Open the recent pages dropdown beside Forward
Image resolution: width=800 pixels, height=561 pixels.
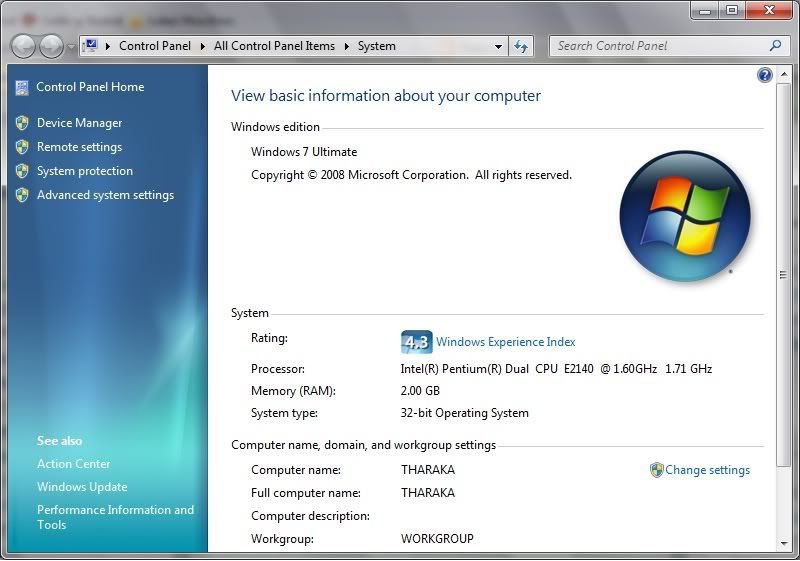tap(71, 47)
